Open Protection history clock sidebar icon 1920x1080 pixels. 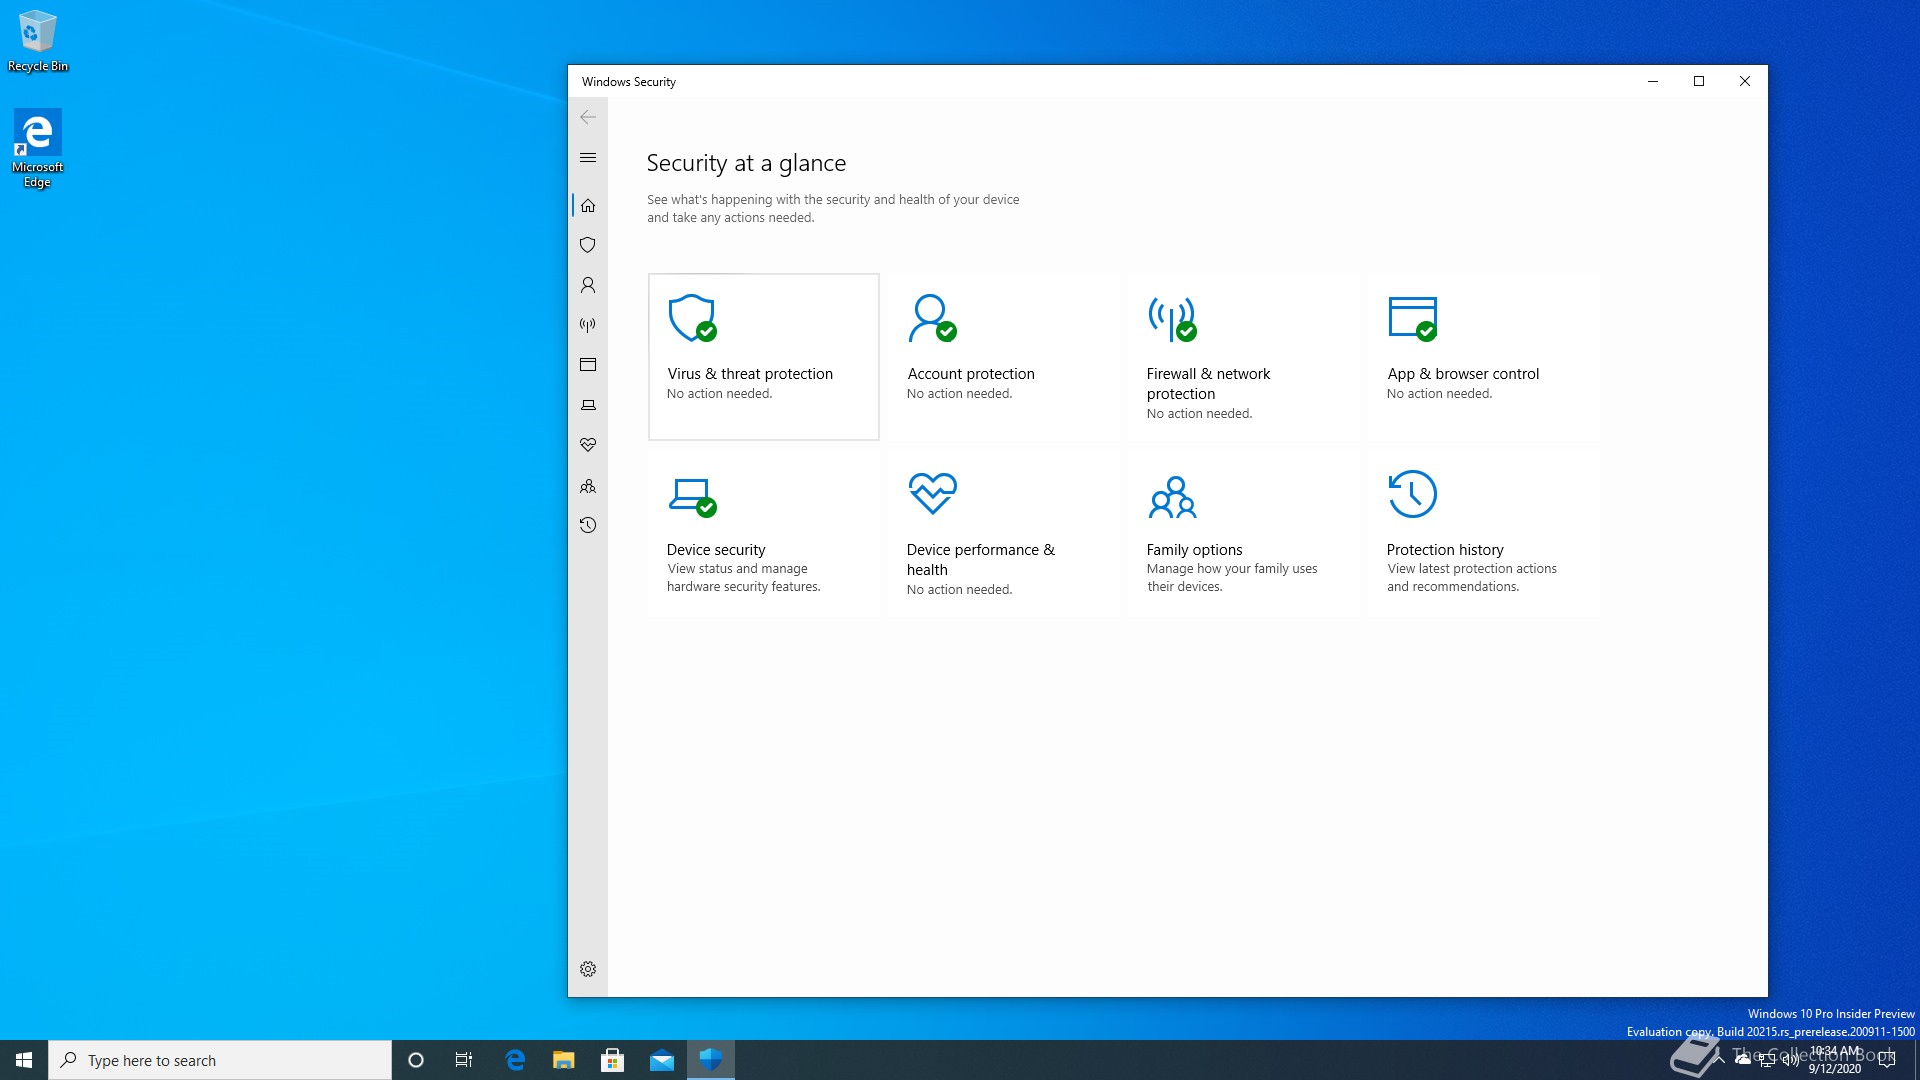[x=588, y=525]
